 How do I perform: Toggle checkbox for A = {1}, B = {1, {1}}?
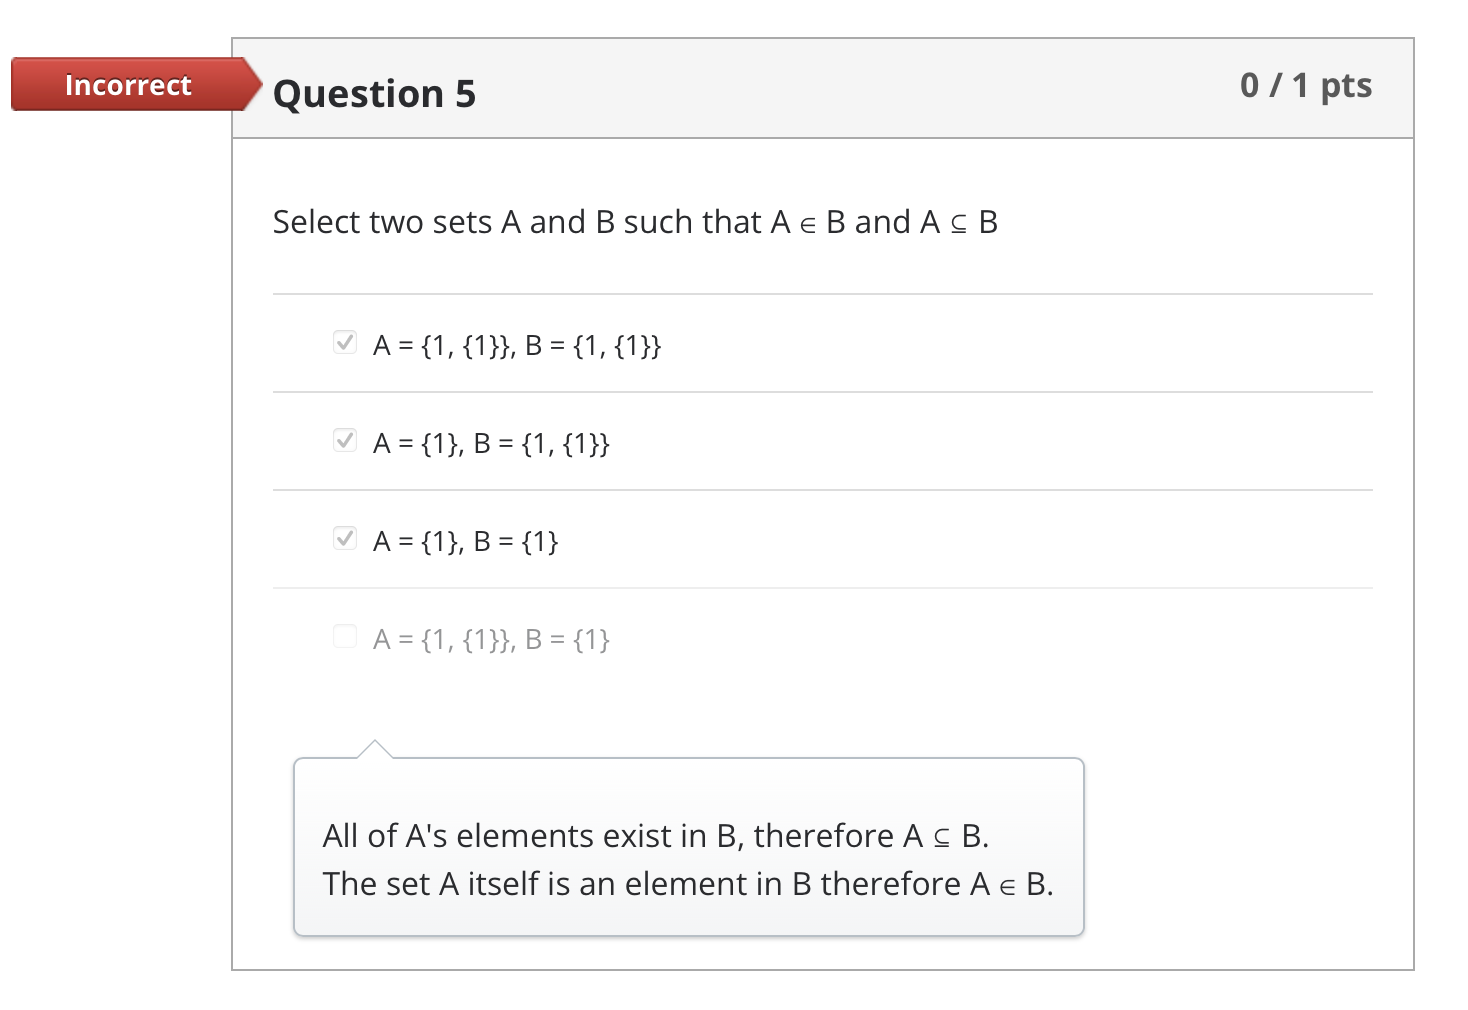click(x=345, y=439)
